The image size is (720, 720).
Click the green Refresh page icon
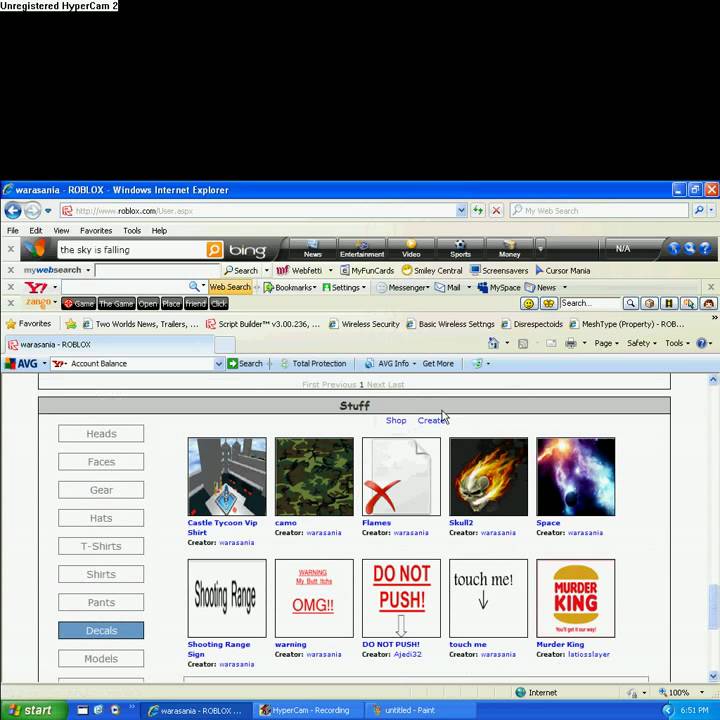478,211
